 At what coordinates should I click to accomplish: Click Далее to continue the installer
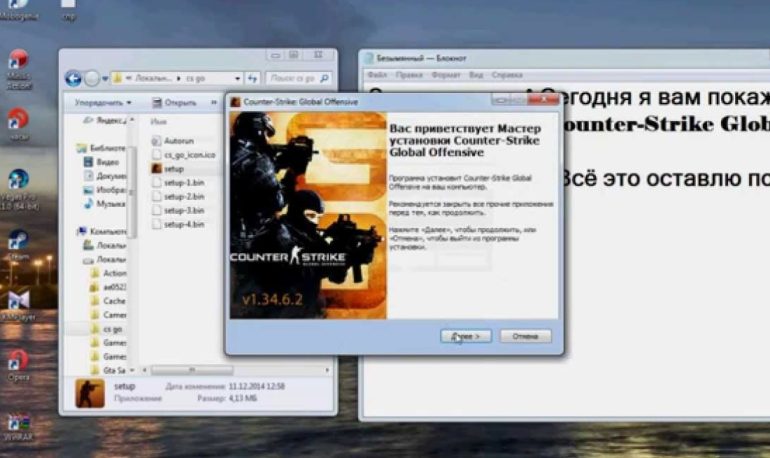466,336
